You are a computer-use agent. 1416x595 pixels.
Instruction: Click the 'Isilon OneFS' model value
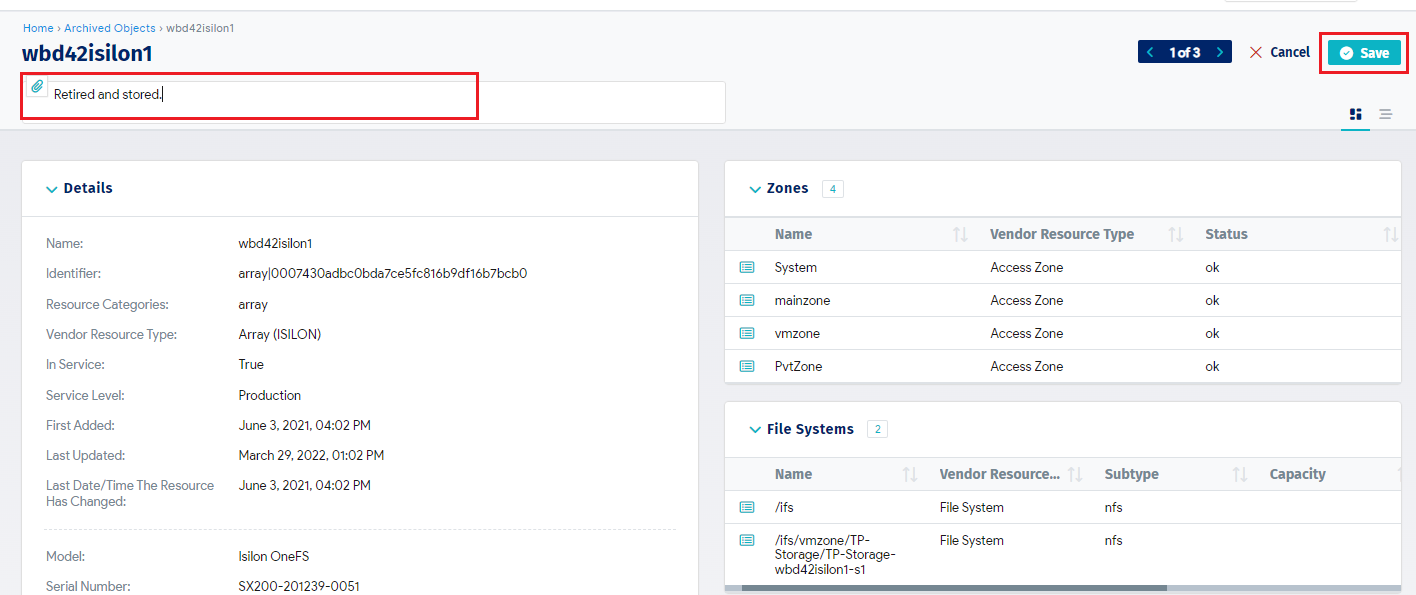coord(274,556)
